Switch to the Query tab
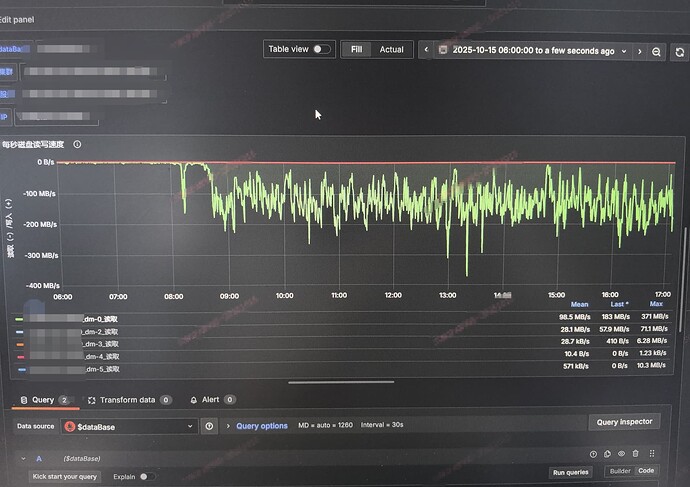This screenshot has width=690, height=487. (x=45, y=400)
